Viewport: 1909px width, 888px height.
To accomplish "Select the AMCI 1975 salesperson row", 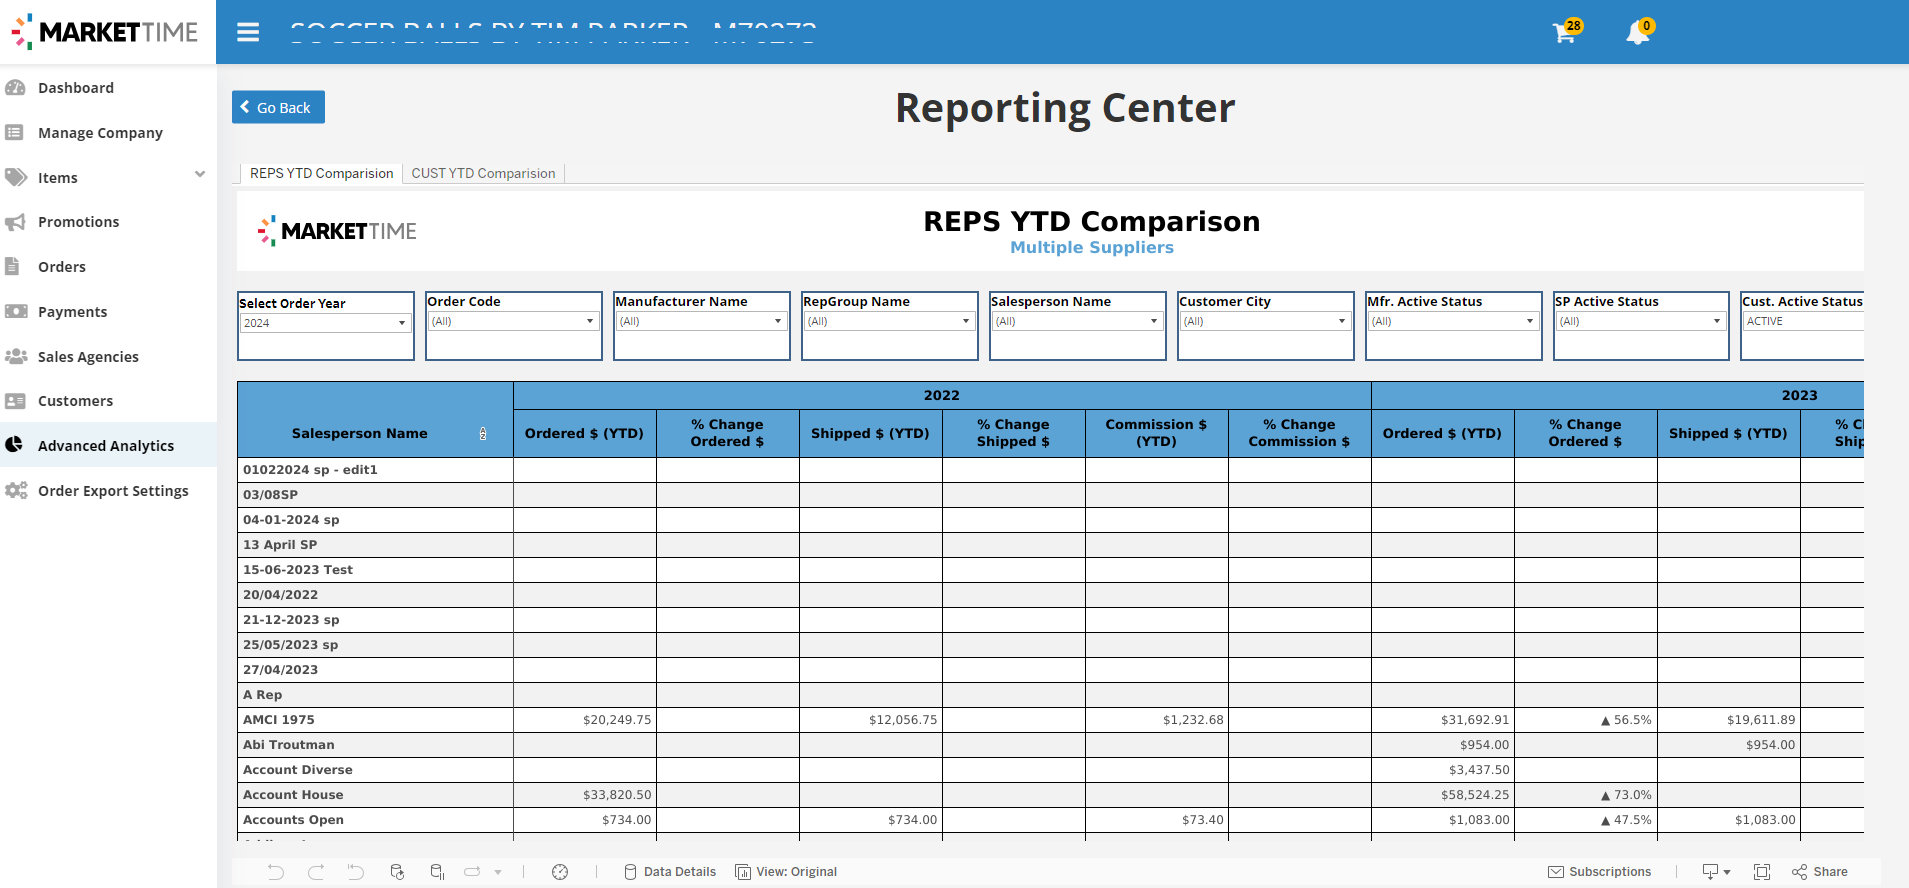I will pos(279,720).
